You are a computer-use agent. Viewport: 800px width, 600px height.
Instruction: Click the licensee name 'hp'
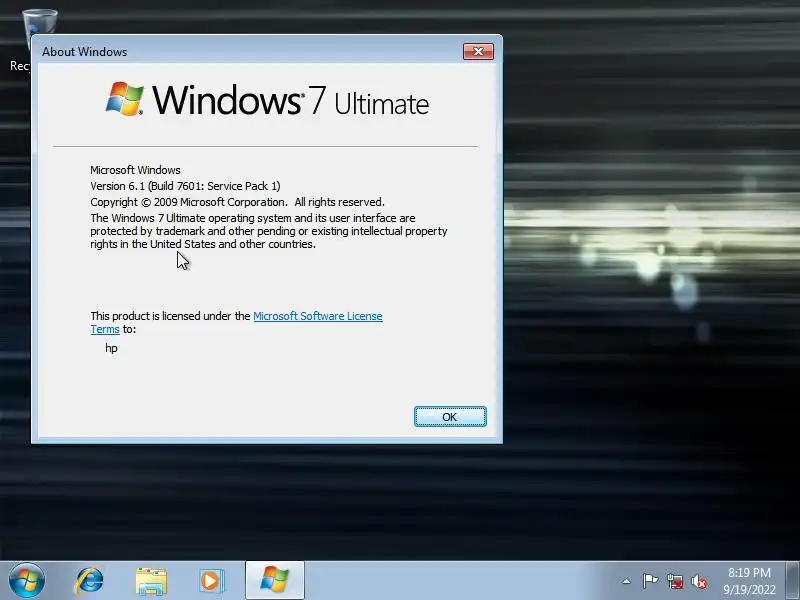111,348
